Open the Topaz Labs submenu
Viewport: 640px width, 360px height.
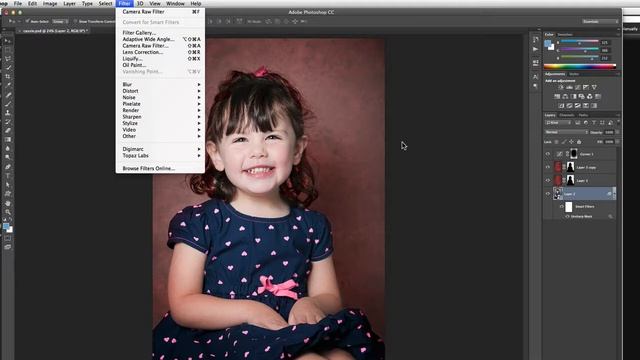160,156
